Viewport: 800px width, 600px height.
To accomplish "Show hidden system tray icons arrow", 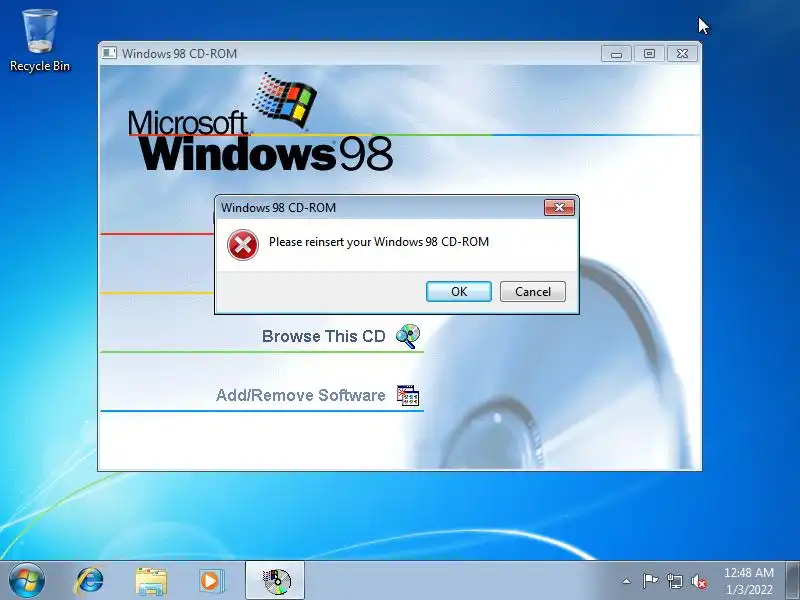I will coord(627,581).
